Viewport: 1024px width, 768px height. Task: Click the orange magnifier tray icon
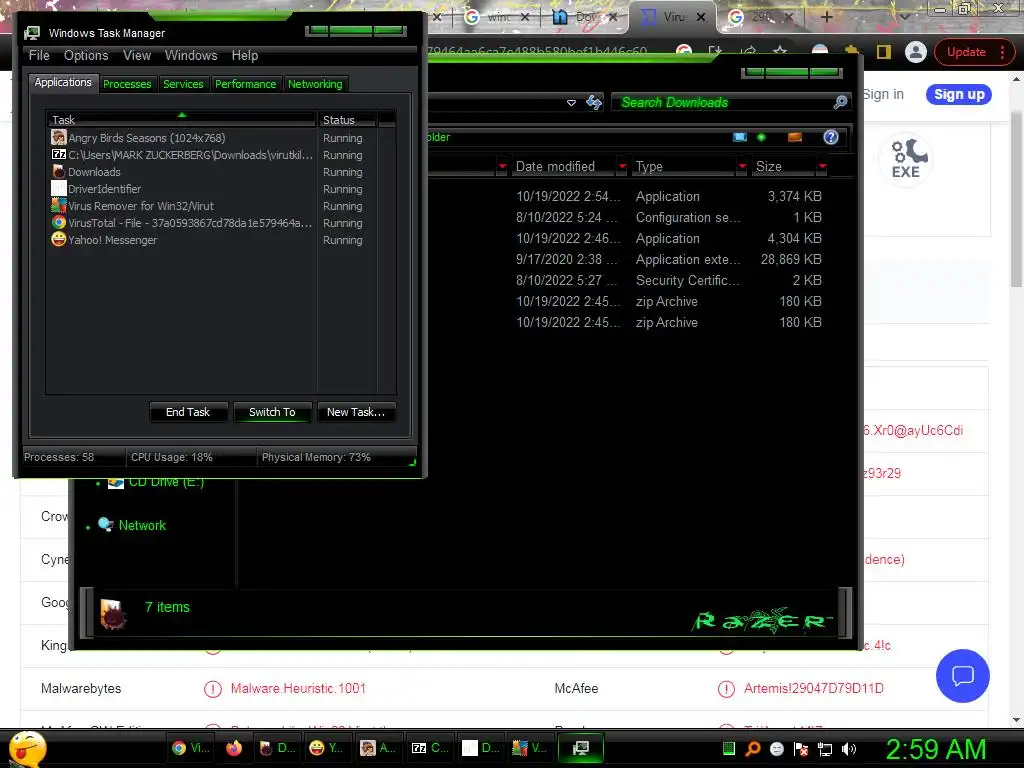point(753,749)
